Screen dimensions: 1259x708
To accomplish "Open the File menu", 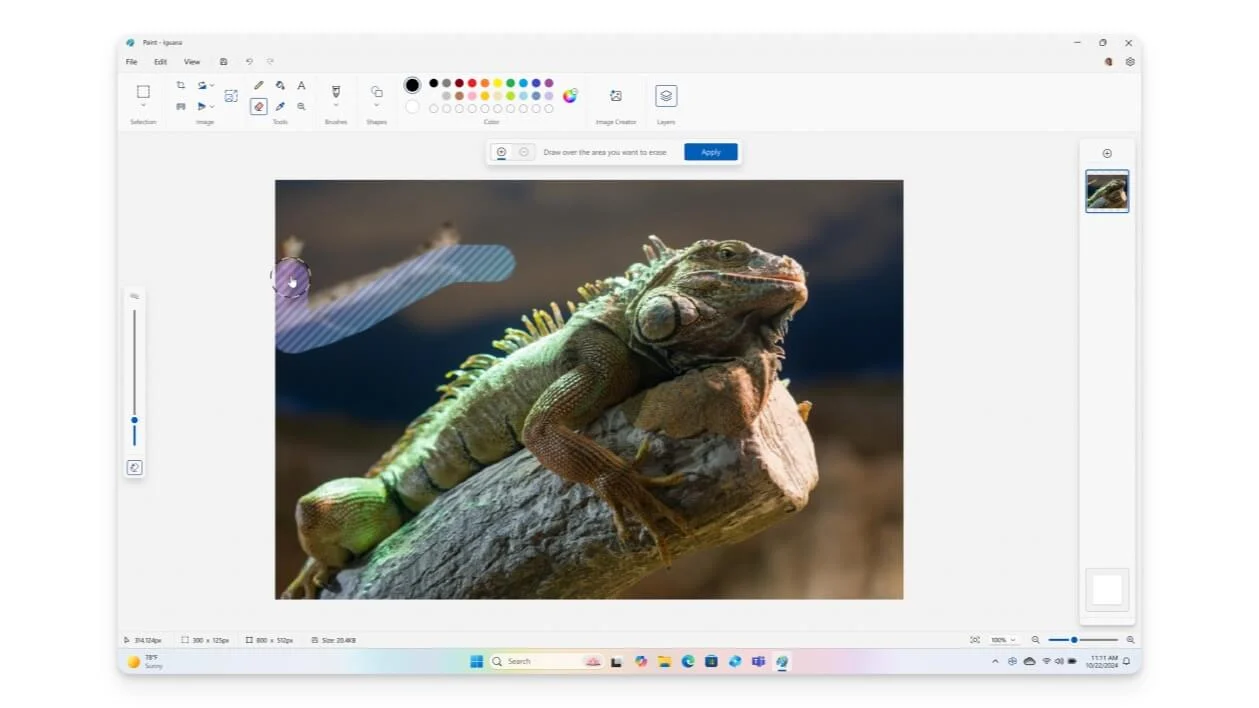I will [x=131, y=62].
